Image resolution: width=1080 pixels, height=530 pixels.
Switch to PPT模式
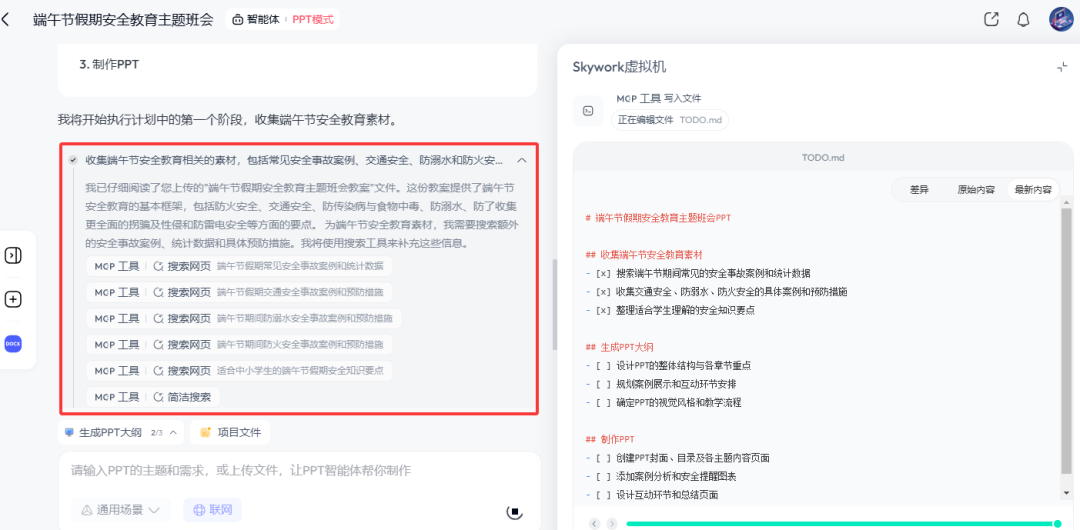(313, 19)
